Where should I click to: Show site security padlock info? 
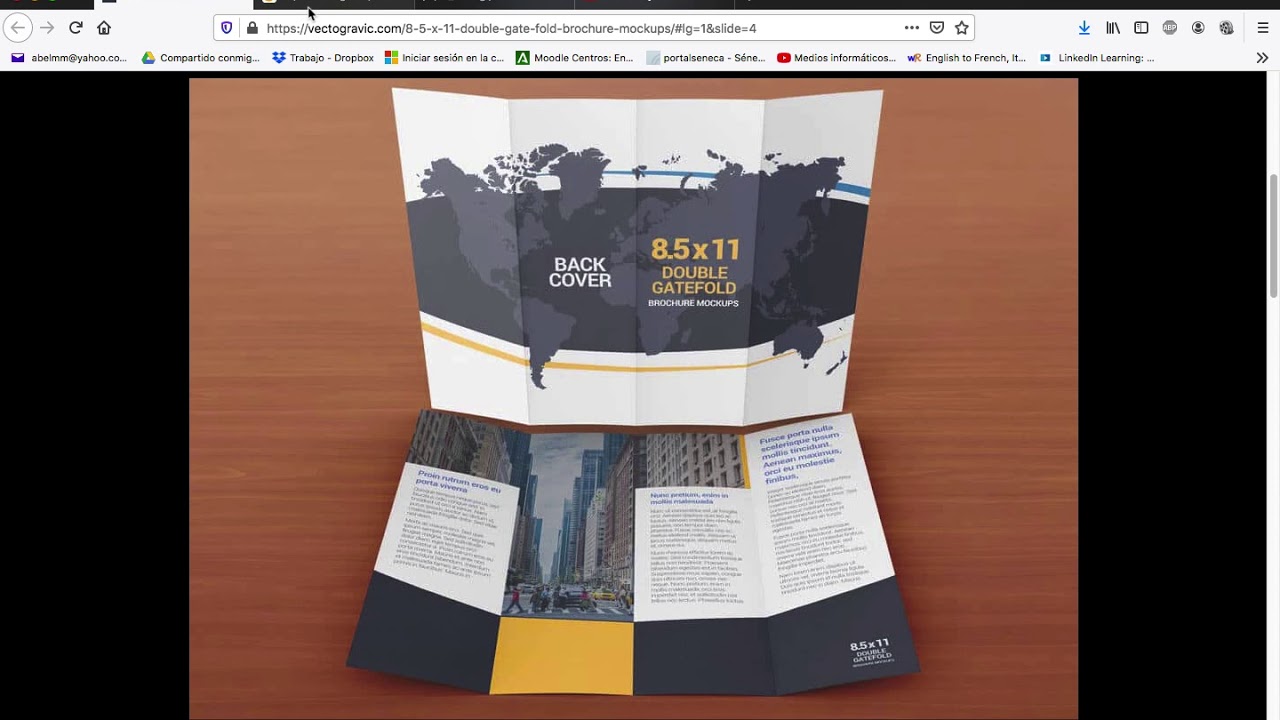[x=252, y=28]
